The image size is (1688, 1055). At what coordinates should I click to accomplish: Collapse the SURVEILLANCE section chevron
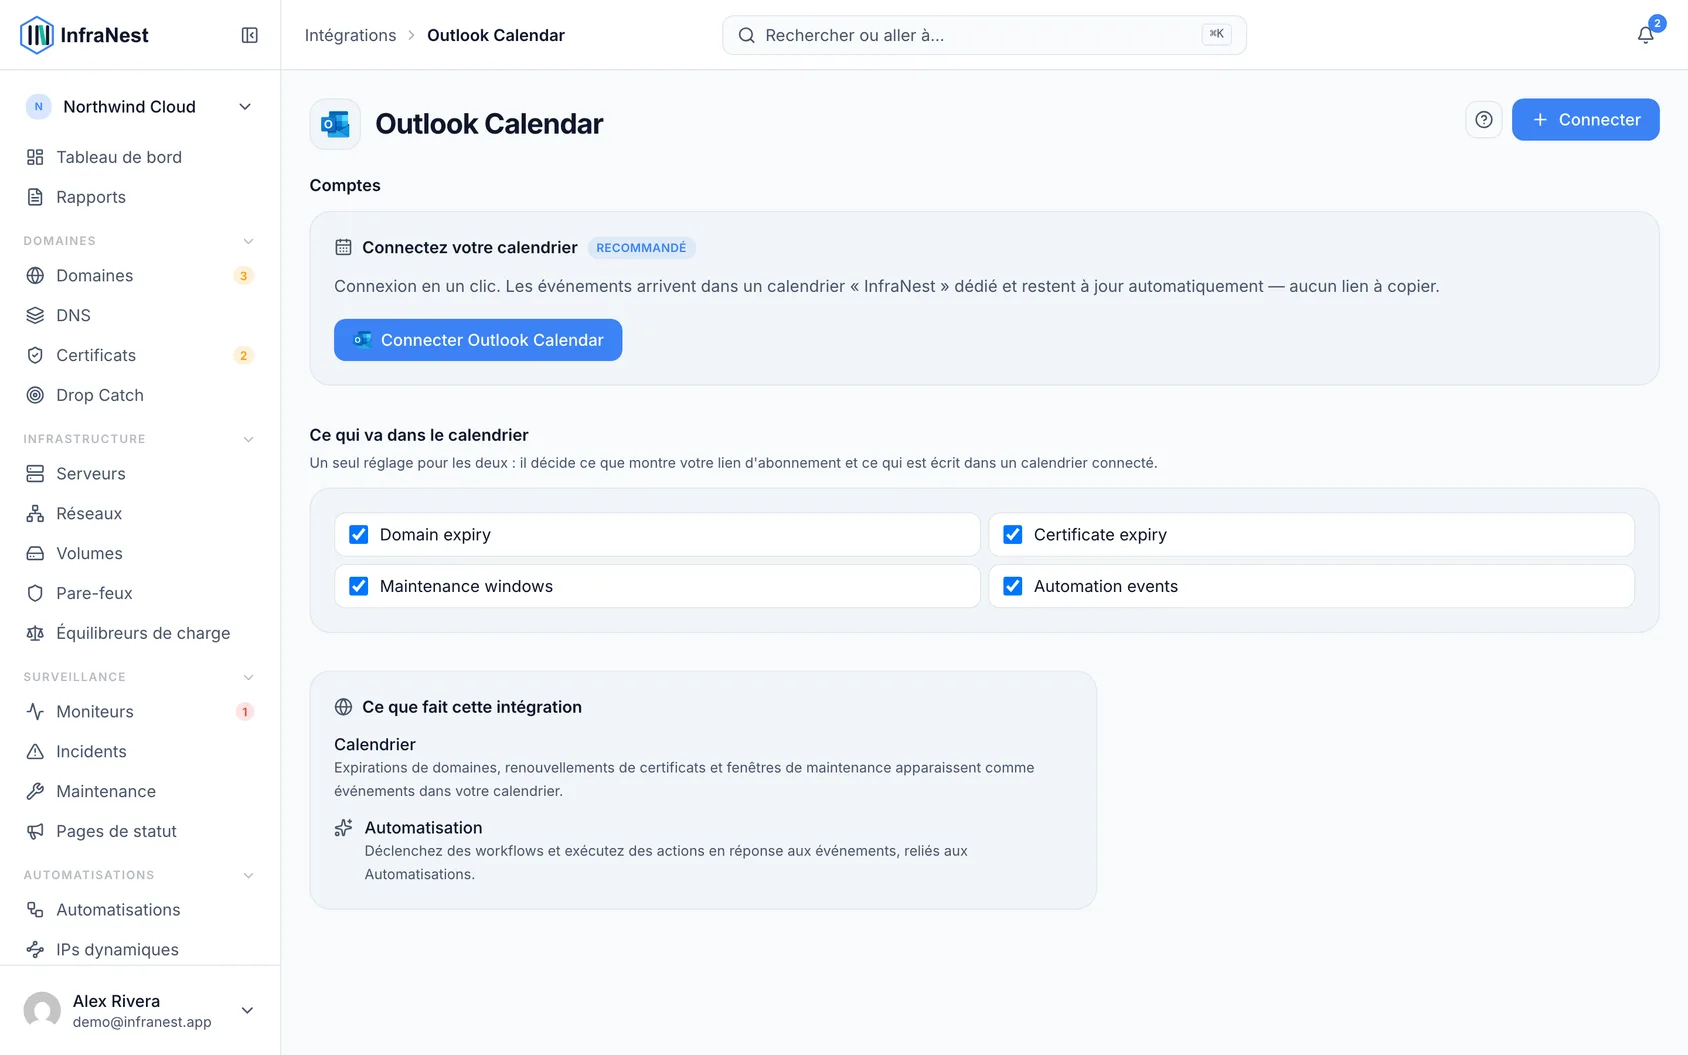click(248, 677)
